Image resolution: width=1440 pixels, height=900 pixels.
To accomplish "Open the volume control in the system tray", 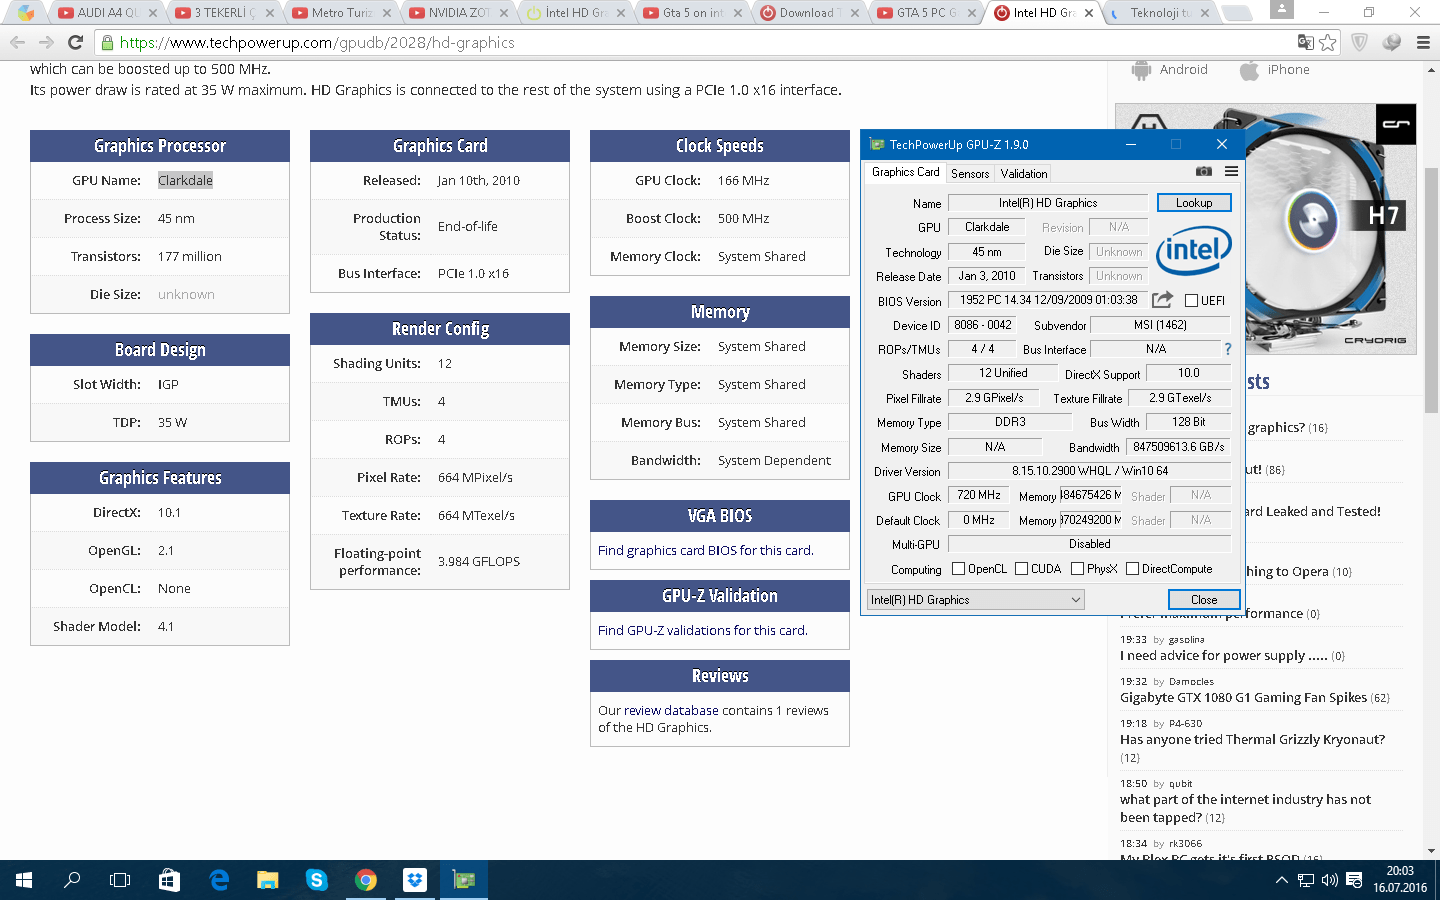I will 1330,880.
